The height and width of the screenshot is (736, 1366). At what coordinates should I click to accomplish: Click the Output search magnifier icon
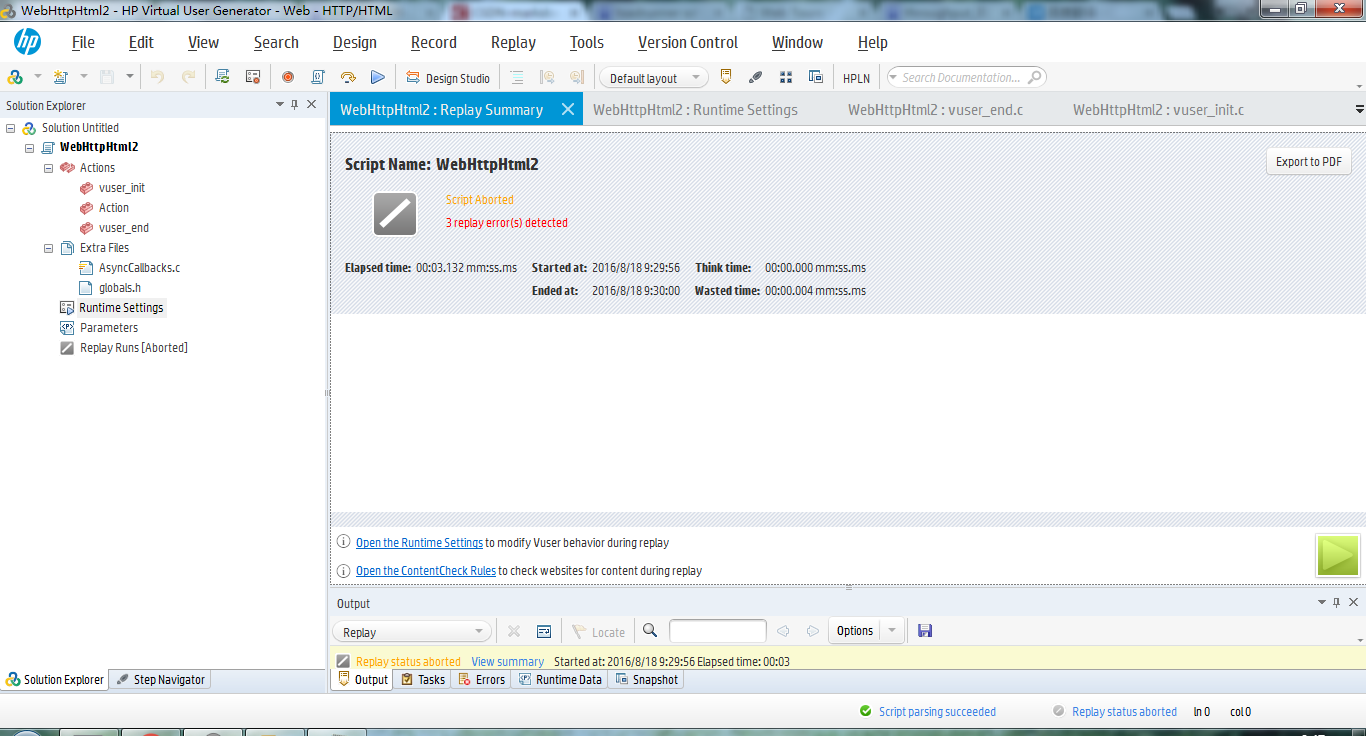pos(650,631)
